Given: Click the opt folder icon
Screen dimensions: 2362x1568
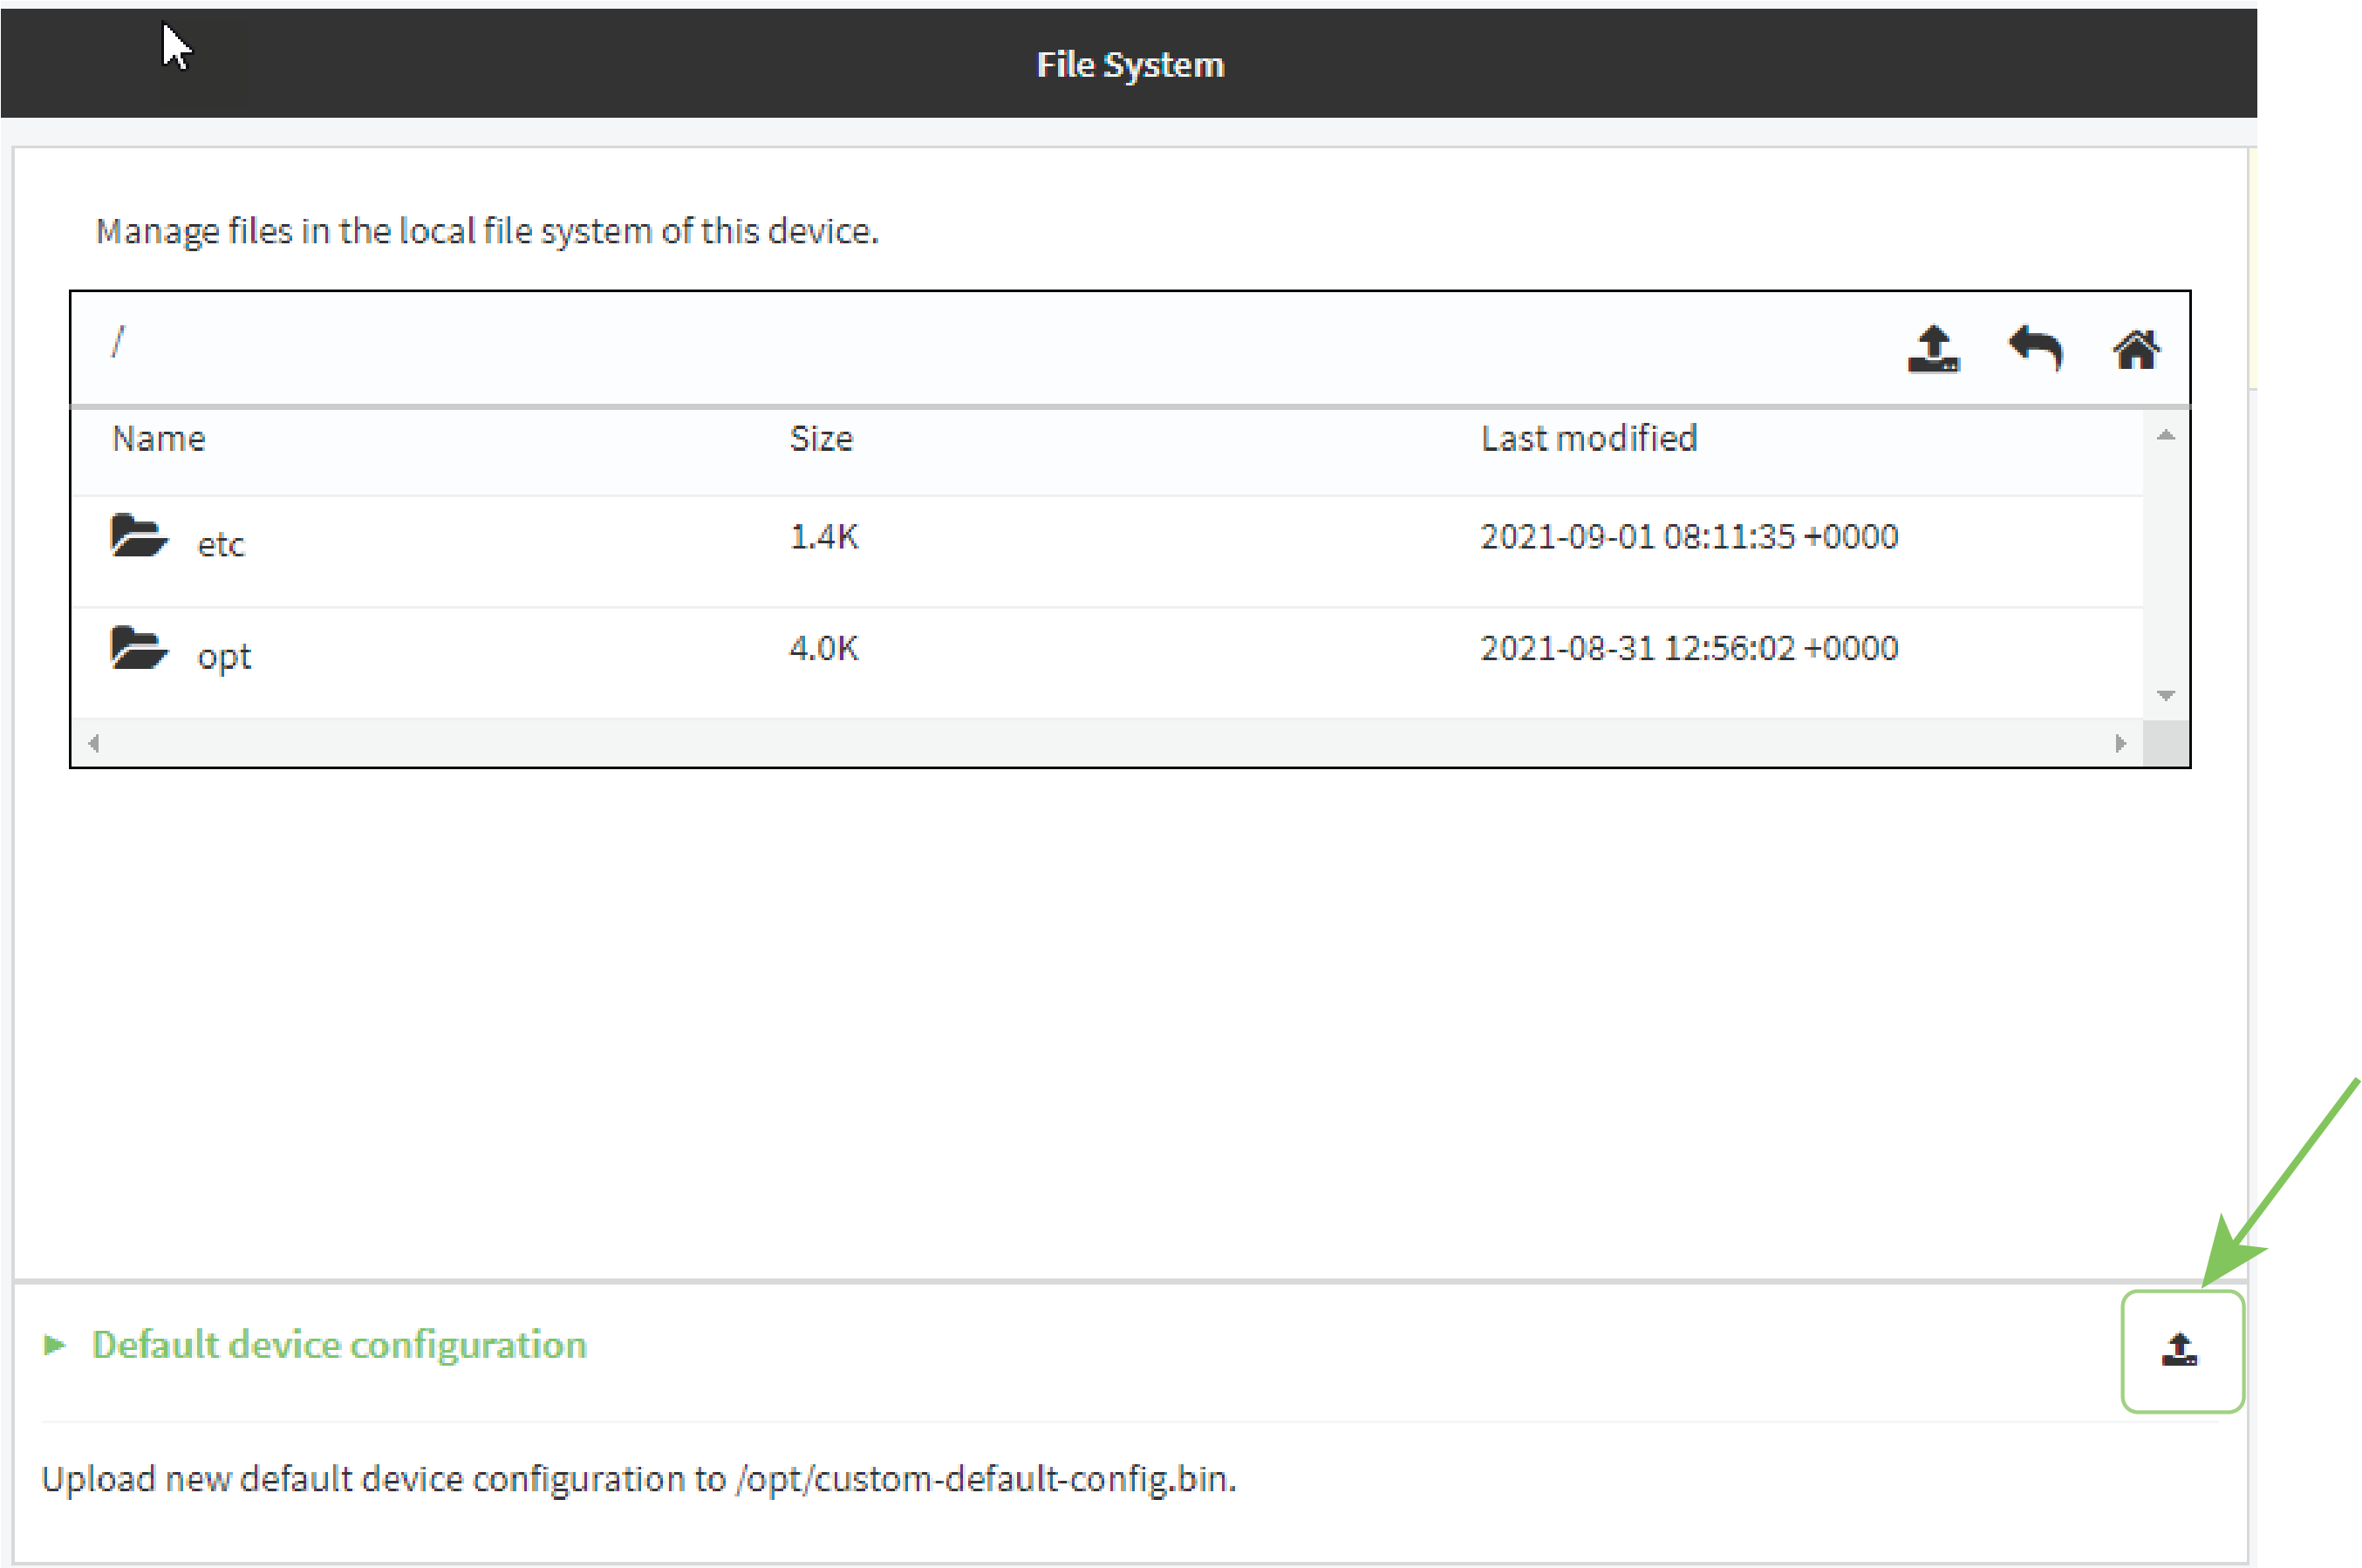Looking at the screenshot, I should (x=138, y=648).
